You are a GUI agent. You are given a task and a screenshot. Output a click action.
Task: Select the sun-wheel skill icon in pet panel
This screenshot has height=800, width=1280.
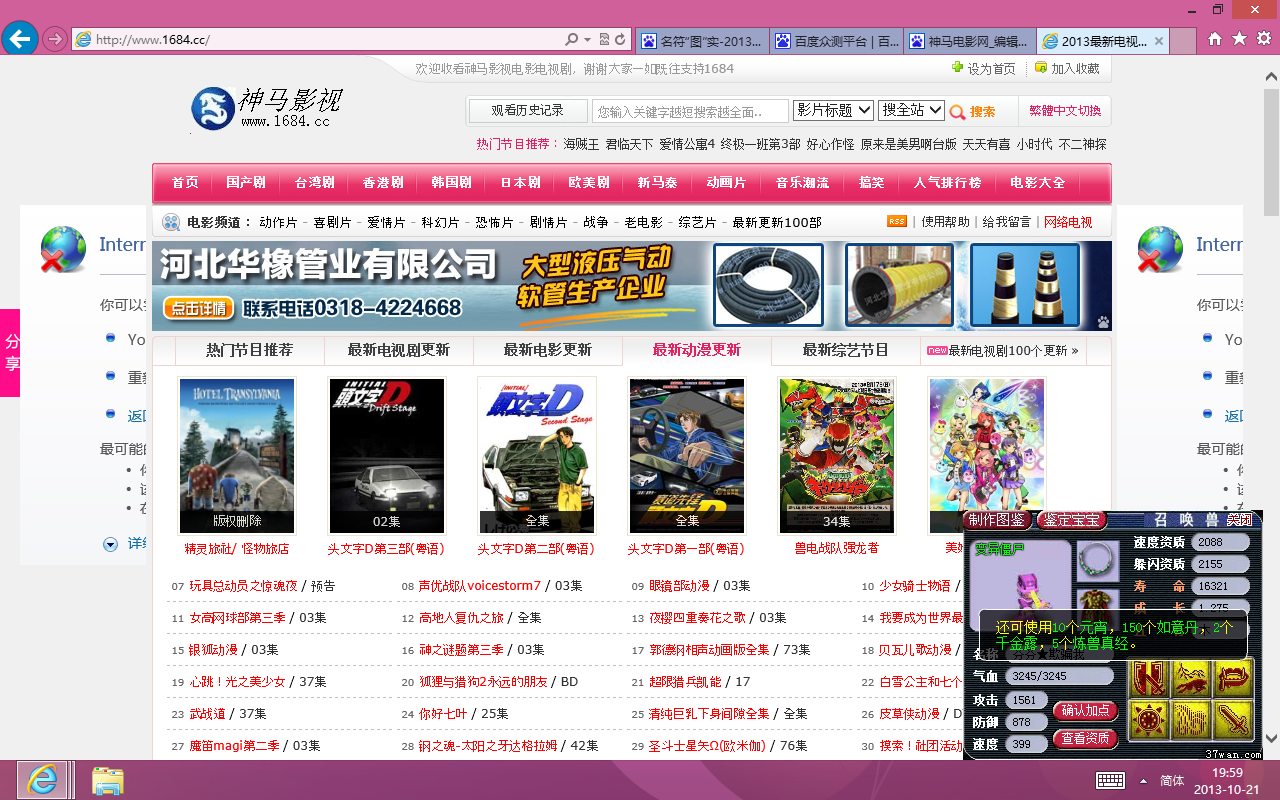pyautogui.click(x=1149, y=720)
